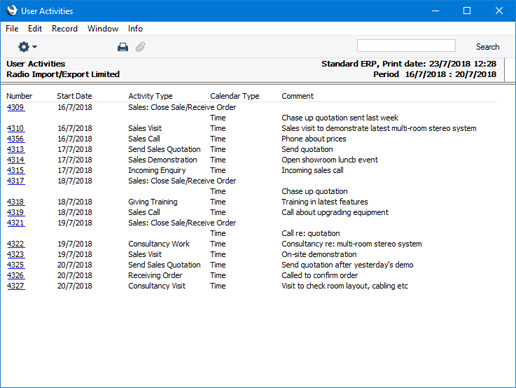
Task: Click the Comment column header
Action: click(x=297, y=96)
